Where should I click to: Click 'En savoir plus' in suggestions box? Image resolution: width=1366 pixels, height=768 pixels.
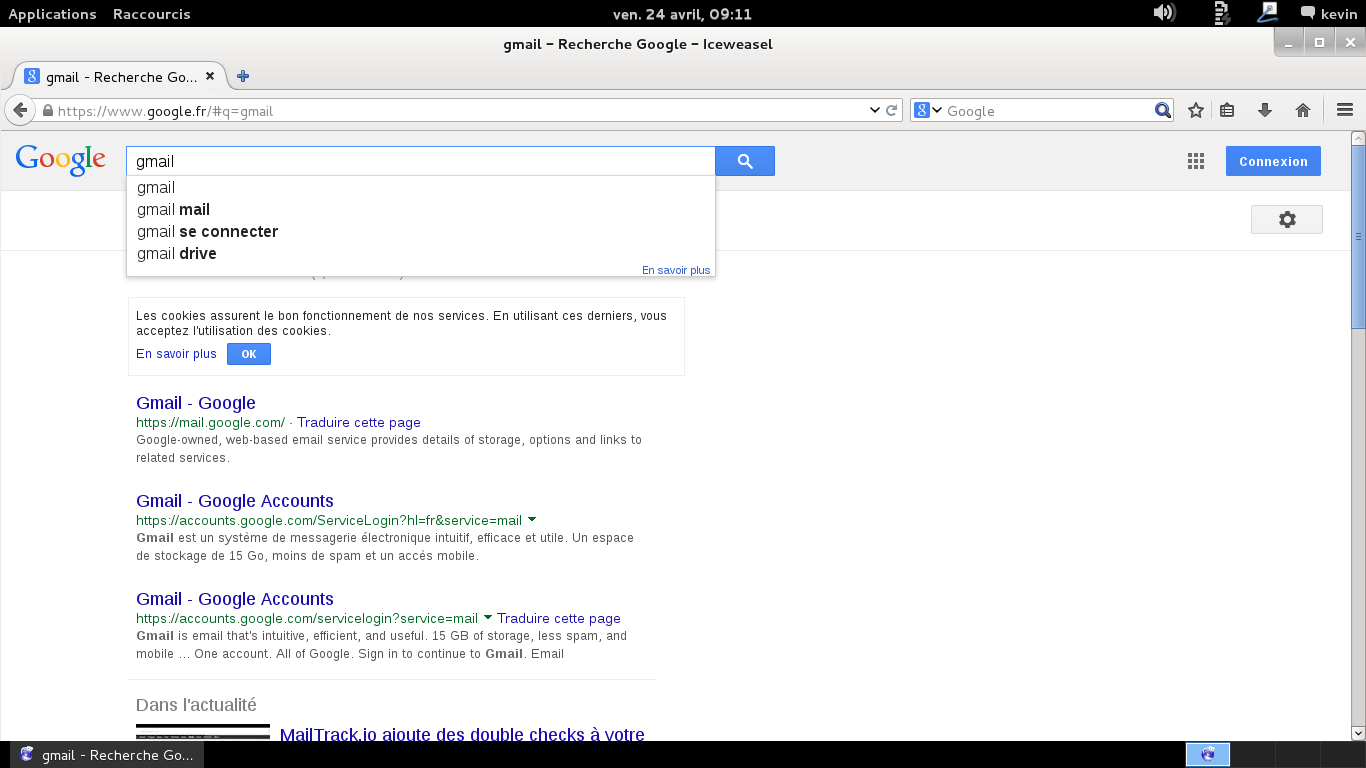676,270
